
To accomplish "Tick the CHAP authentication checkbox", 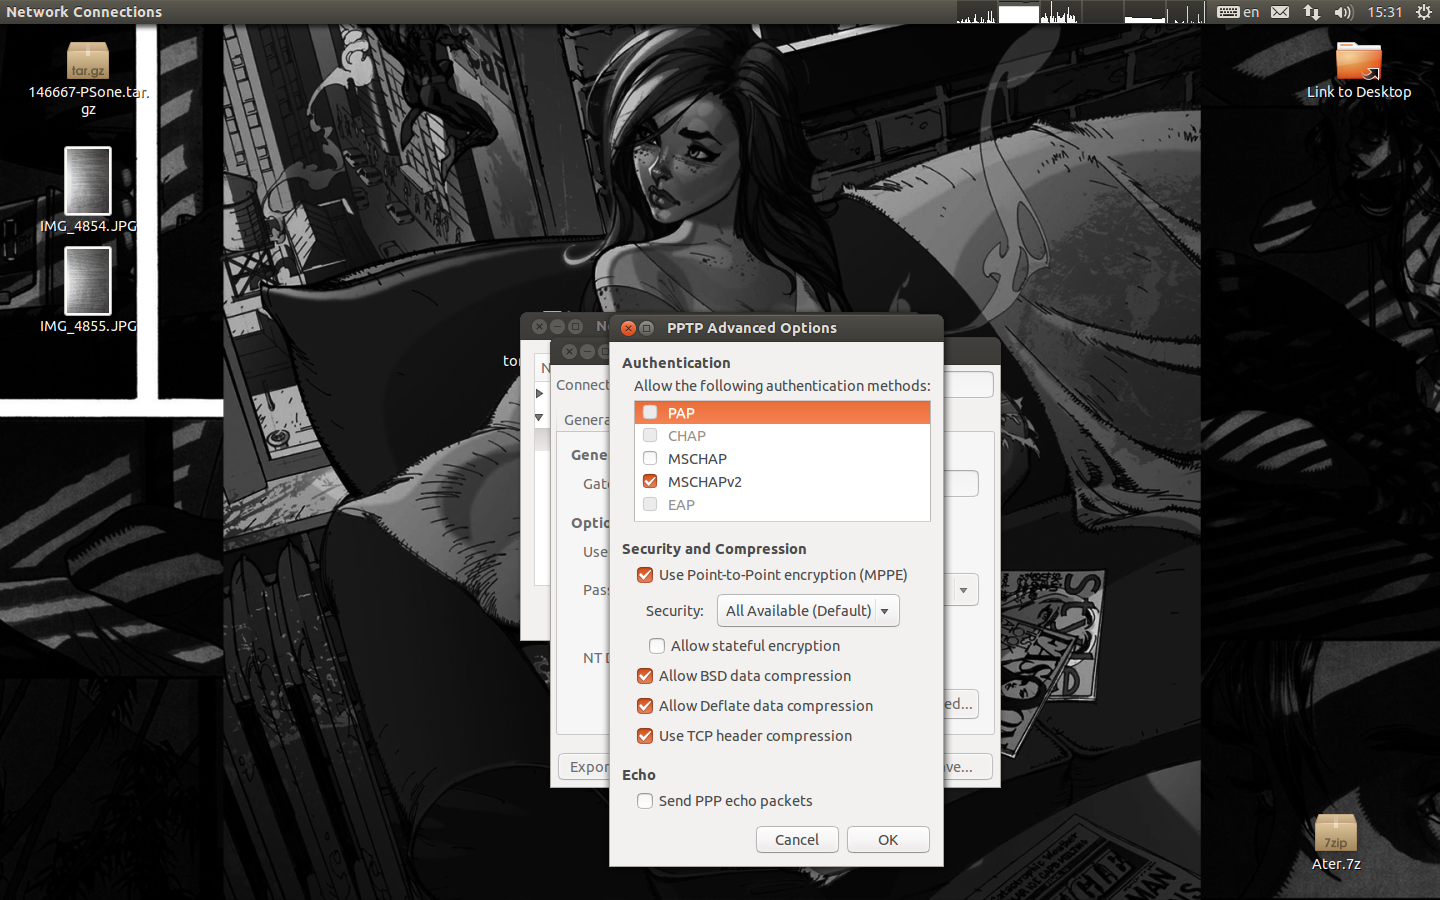I will pyautogui.click(x=650, y=436).
